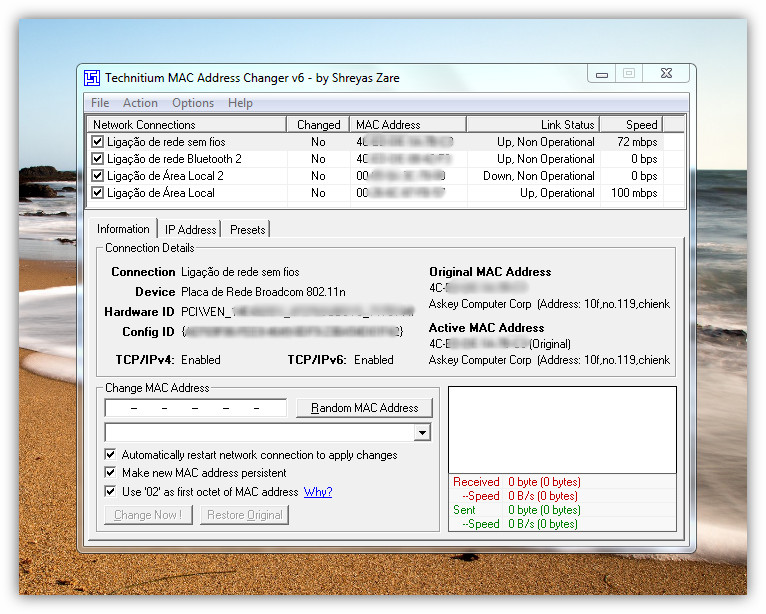Switch to the Presets tab

pyautogui.click(x=247, y=230)
